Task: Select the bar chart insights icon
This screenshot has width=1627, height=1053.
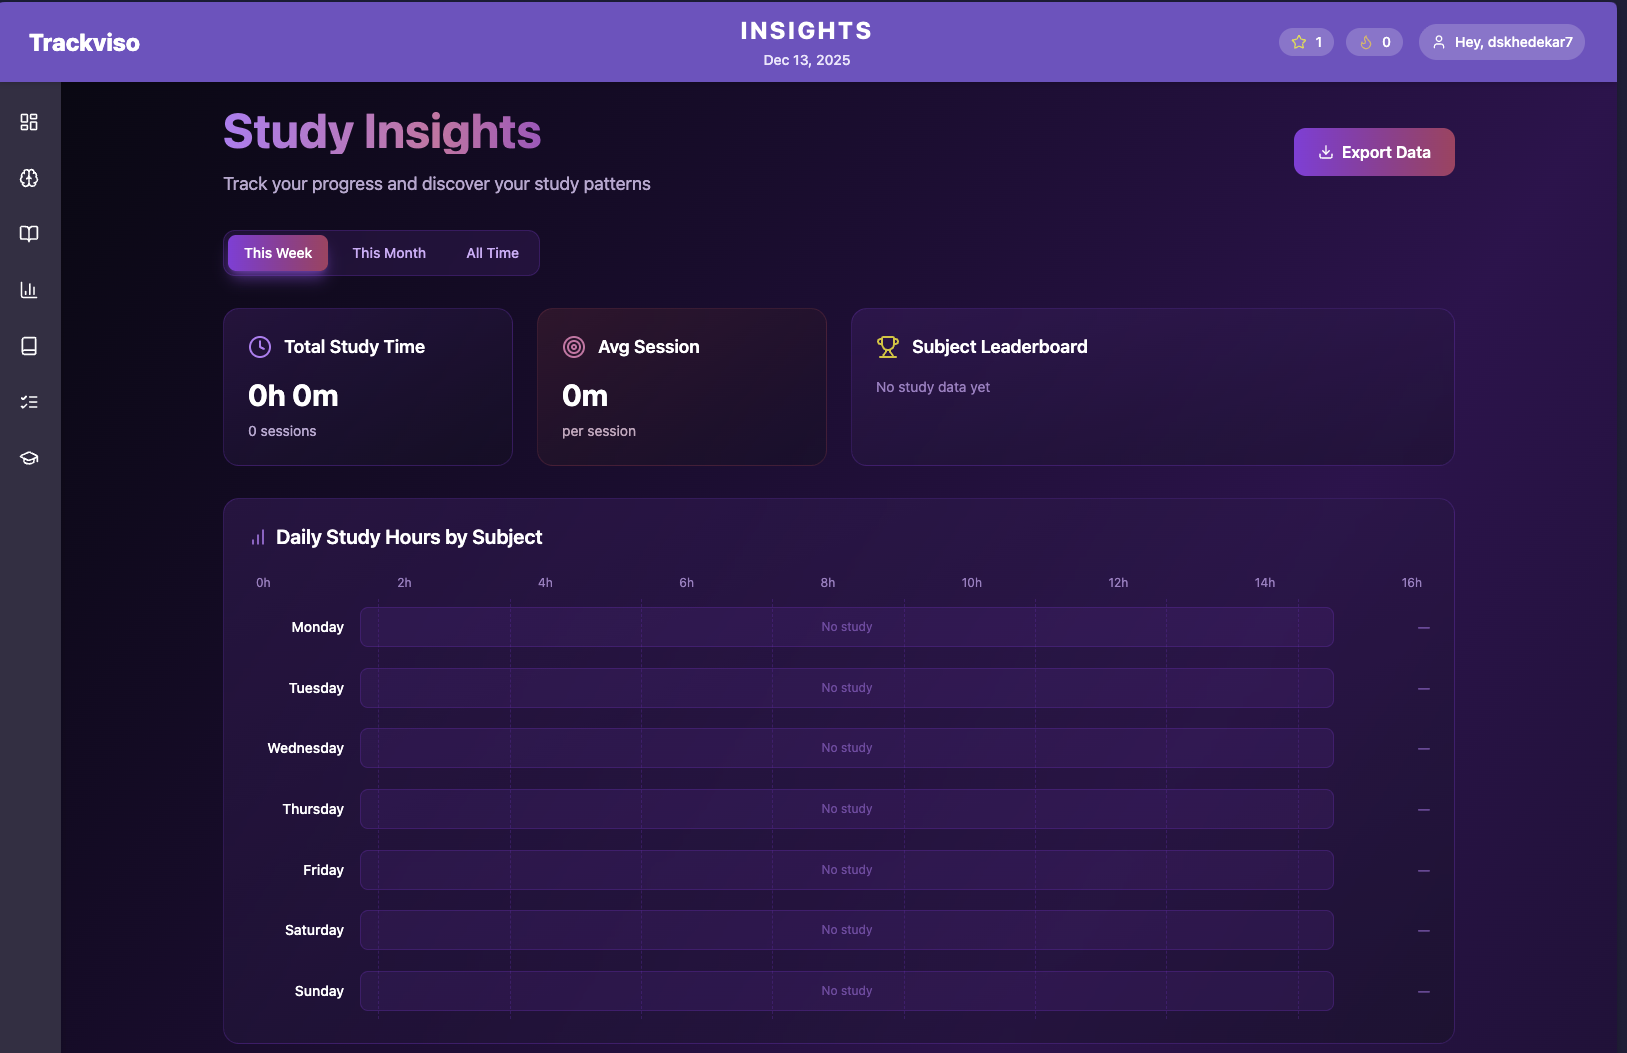Action: (x=28, y=290)
